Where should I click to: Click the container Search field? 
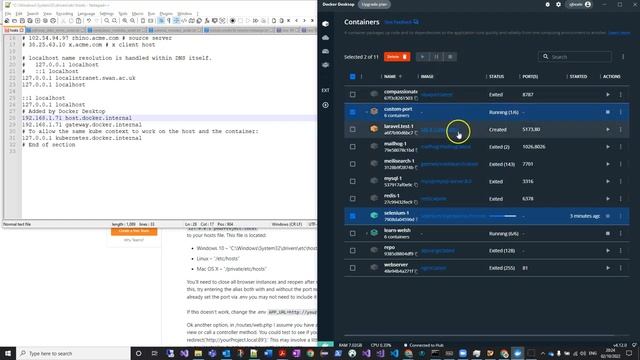click(x=575, y=57)
